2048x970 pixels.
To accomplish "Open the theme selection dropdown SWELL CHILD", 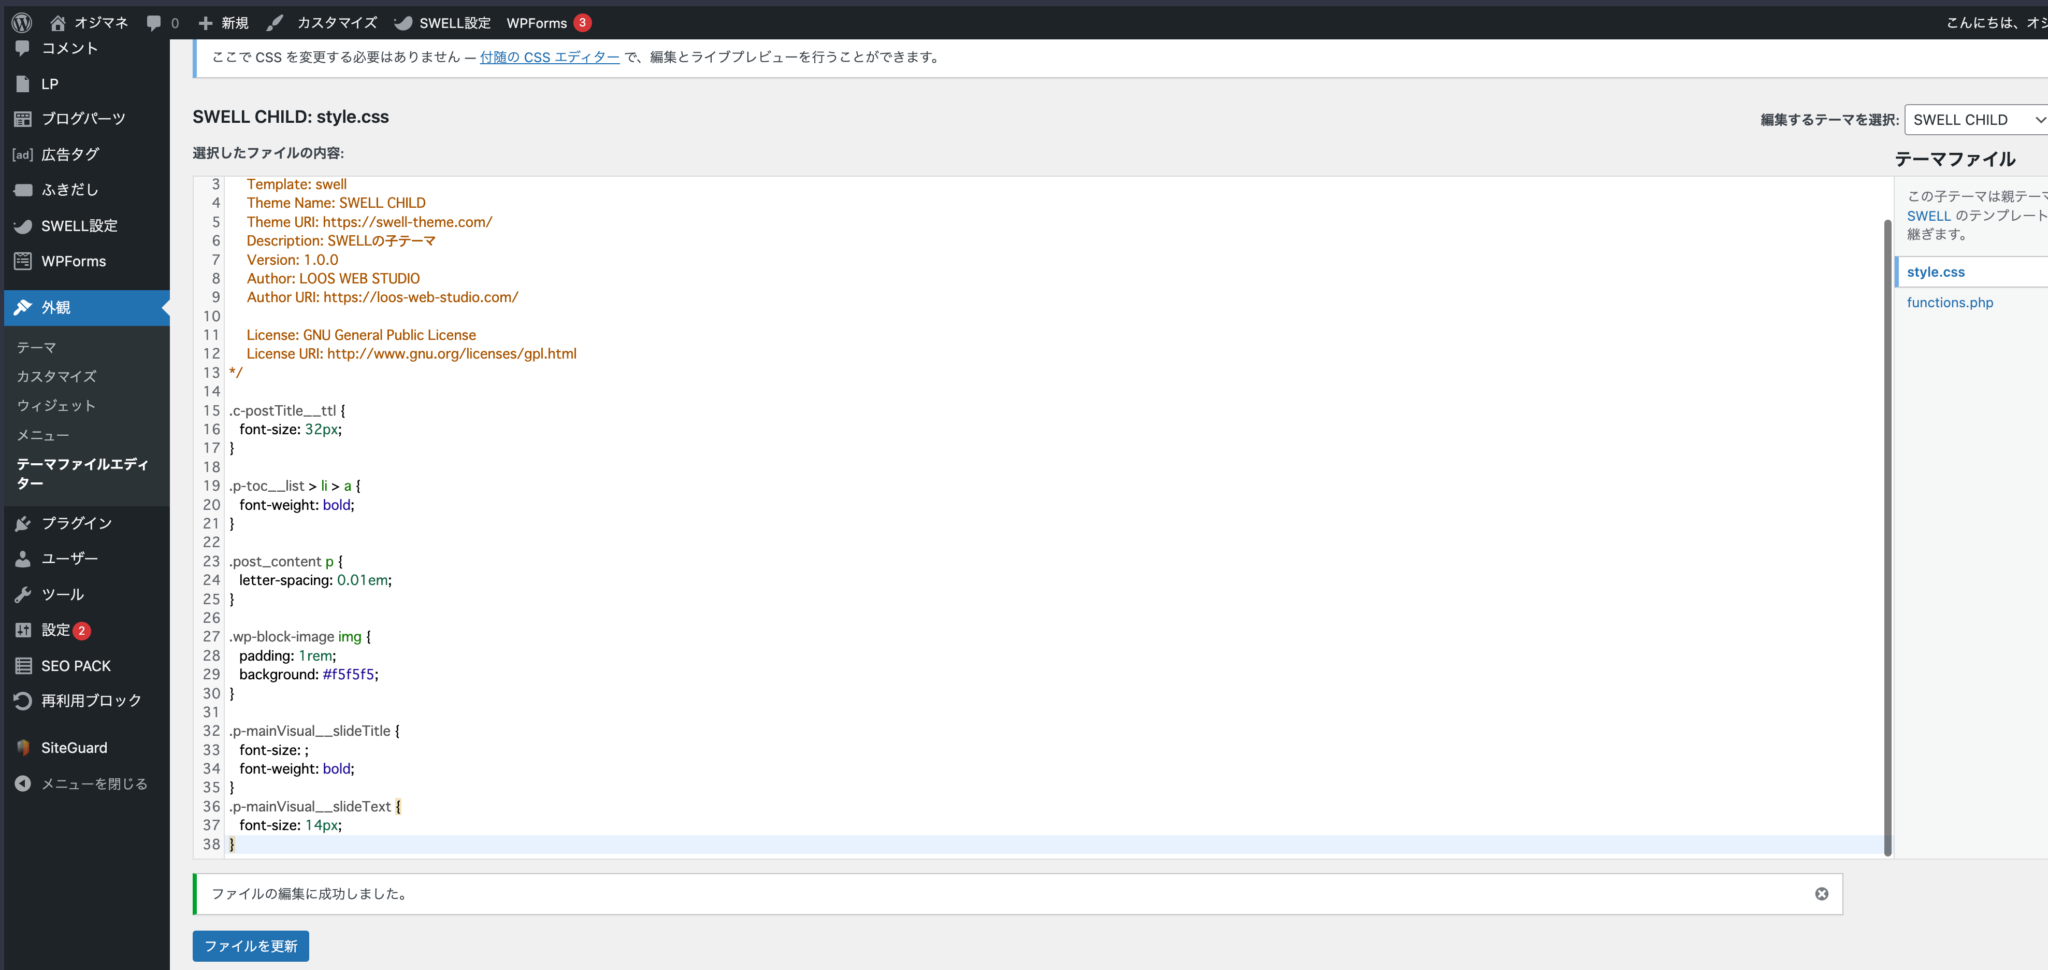I will coord(1977,120).
